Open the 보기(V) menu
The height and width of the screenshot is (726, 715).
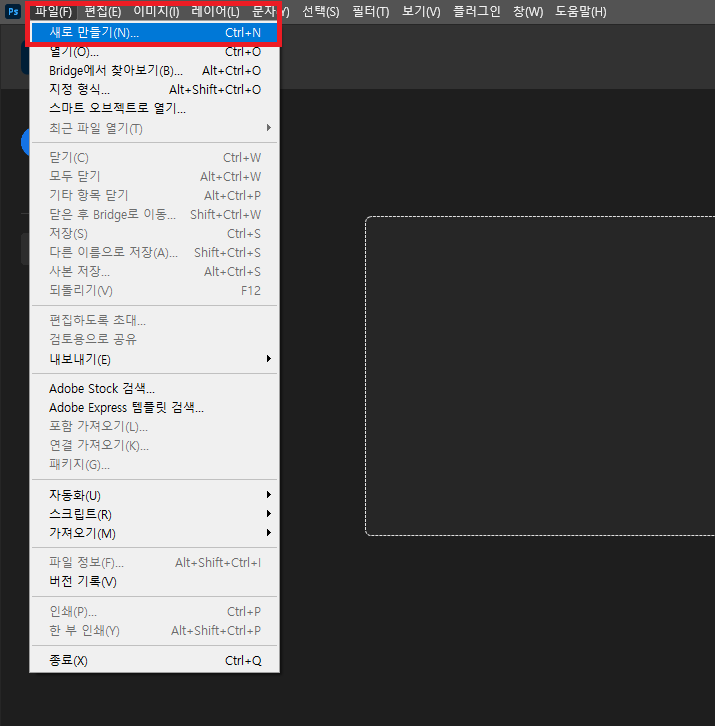421,12
